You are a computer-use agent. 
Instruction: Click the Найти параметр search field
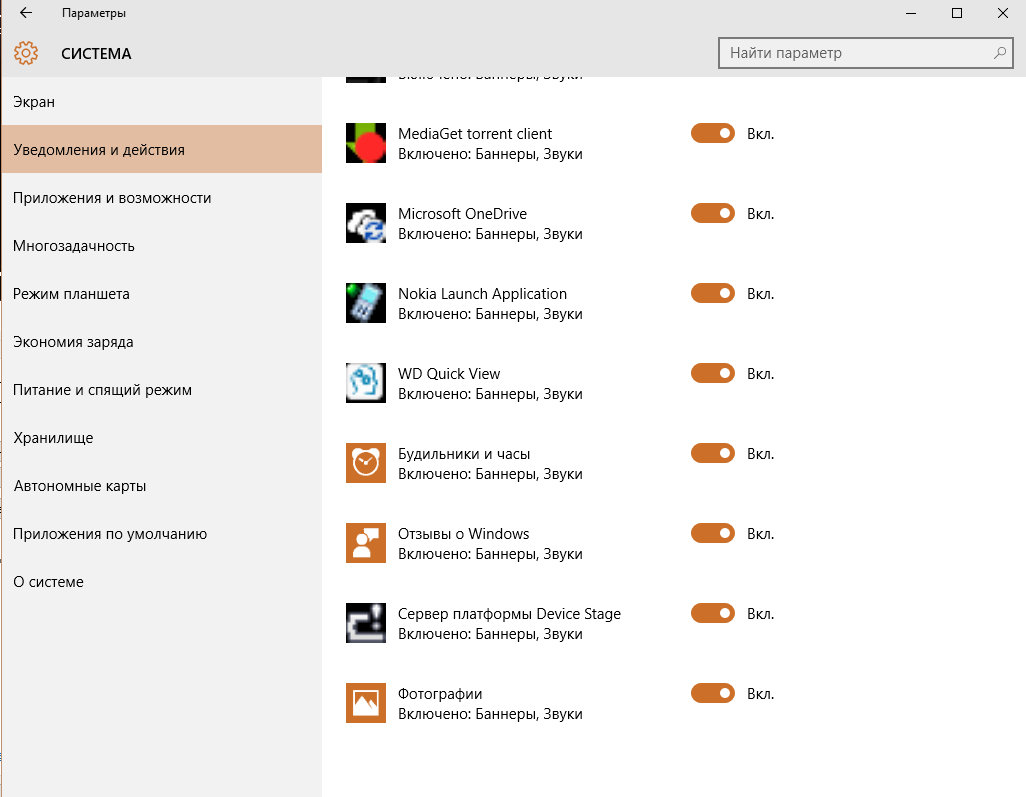865,53
